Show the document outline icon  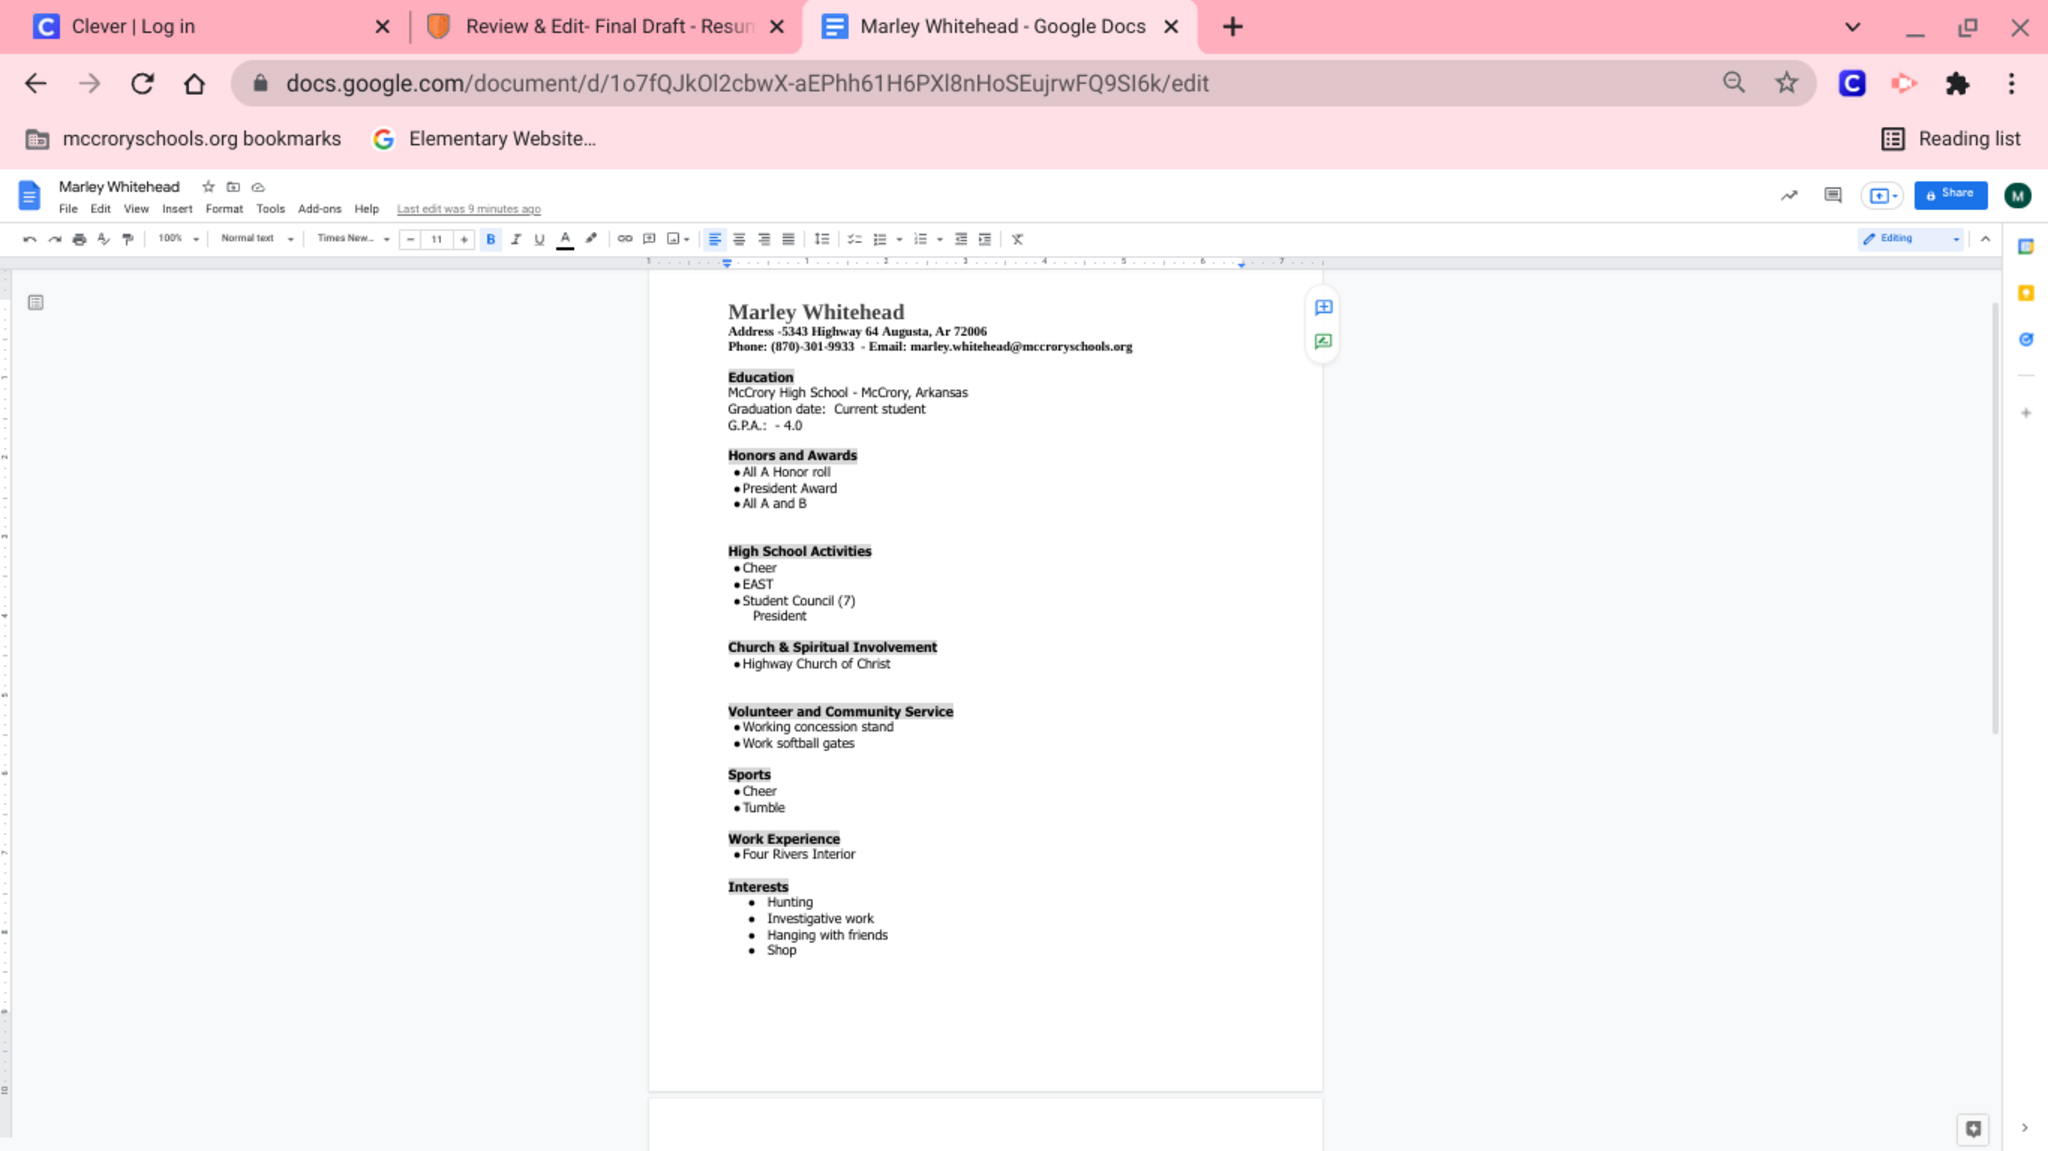[x=36, y=302]
